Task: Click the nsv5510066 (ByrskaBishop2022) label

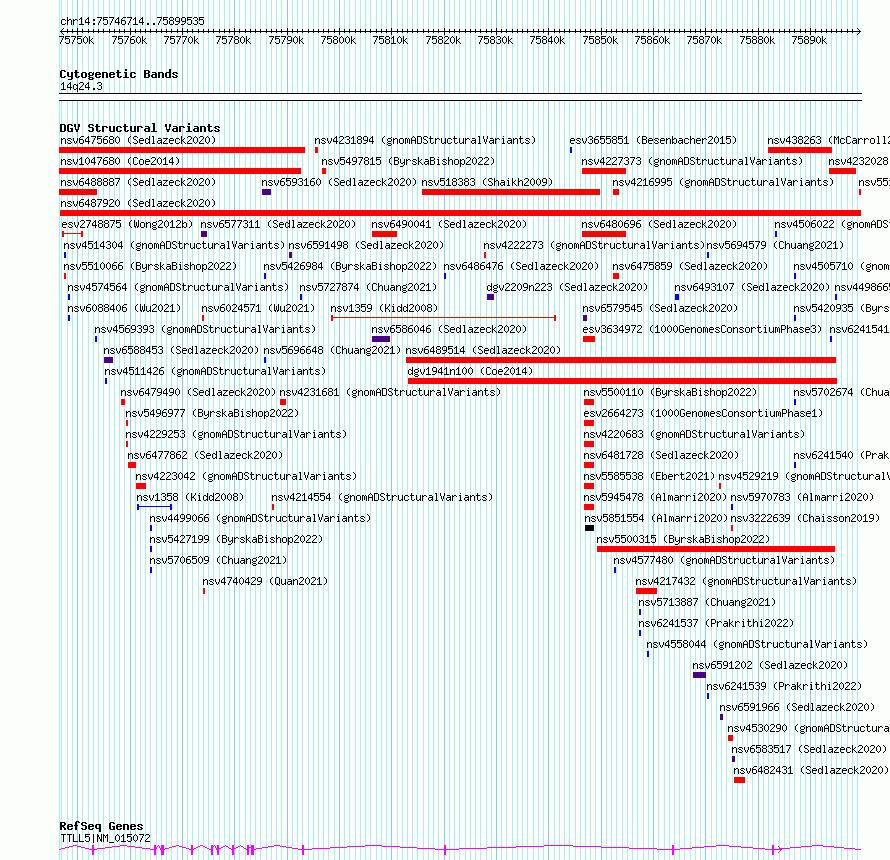Action: [x=150, y=266]
